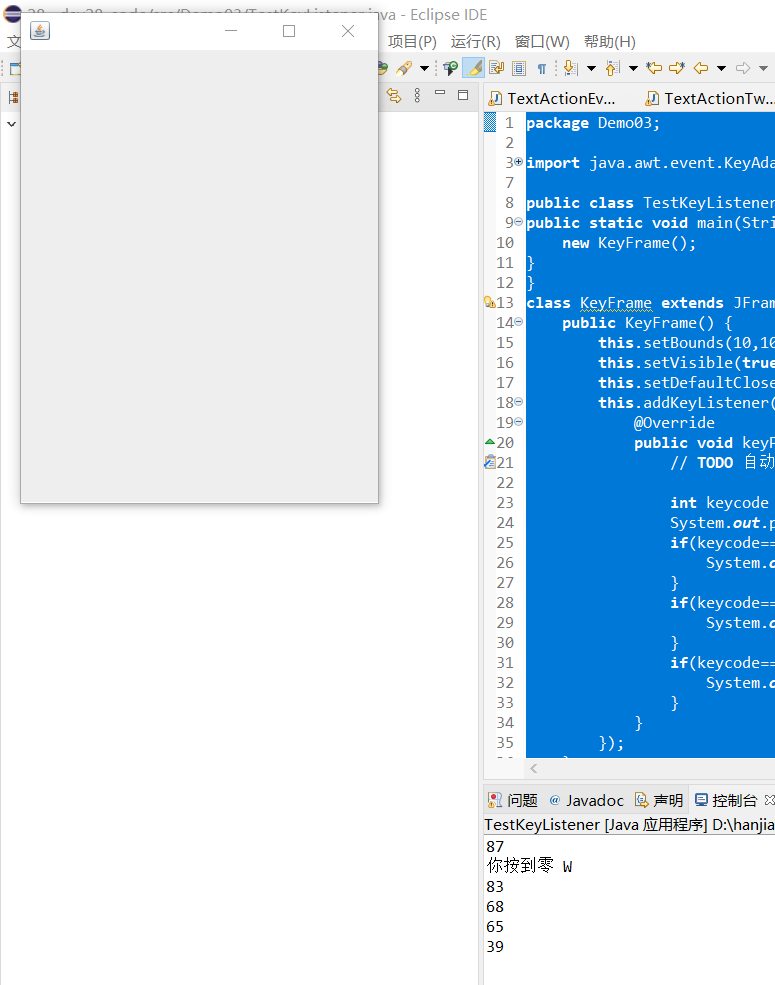Image resolution: width=775 pixels, height=985 pixels.
Task: Open the 窗口(W) menu
Action: (x=542, y=41)
